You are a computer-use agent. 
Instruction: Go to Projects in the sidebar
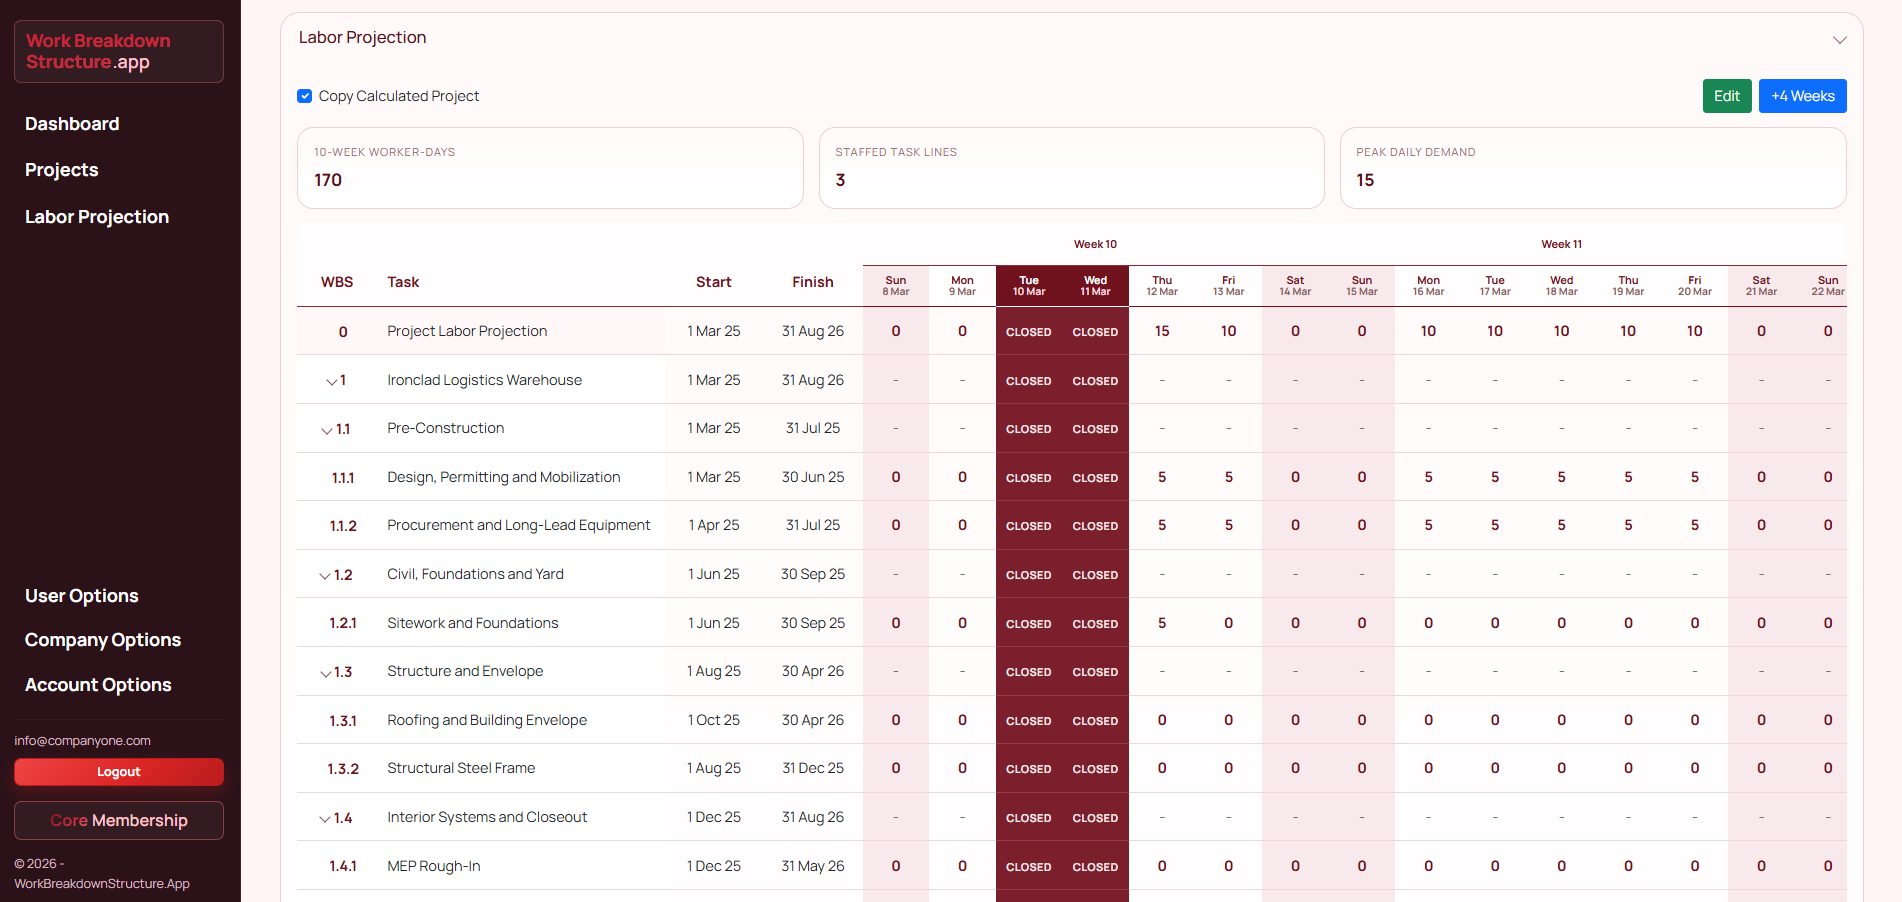tap(62, 170)
